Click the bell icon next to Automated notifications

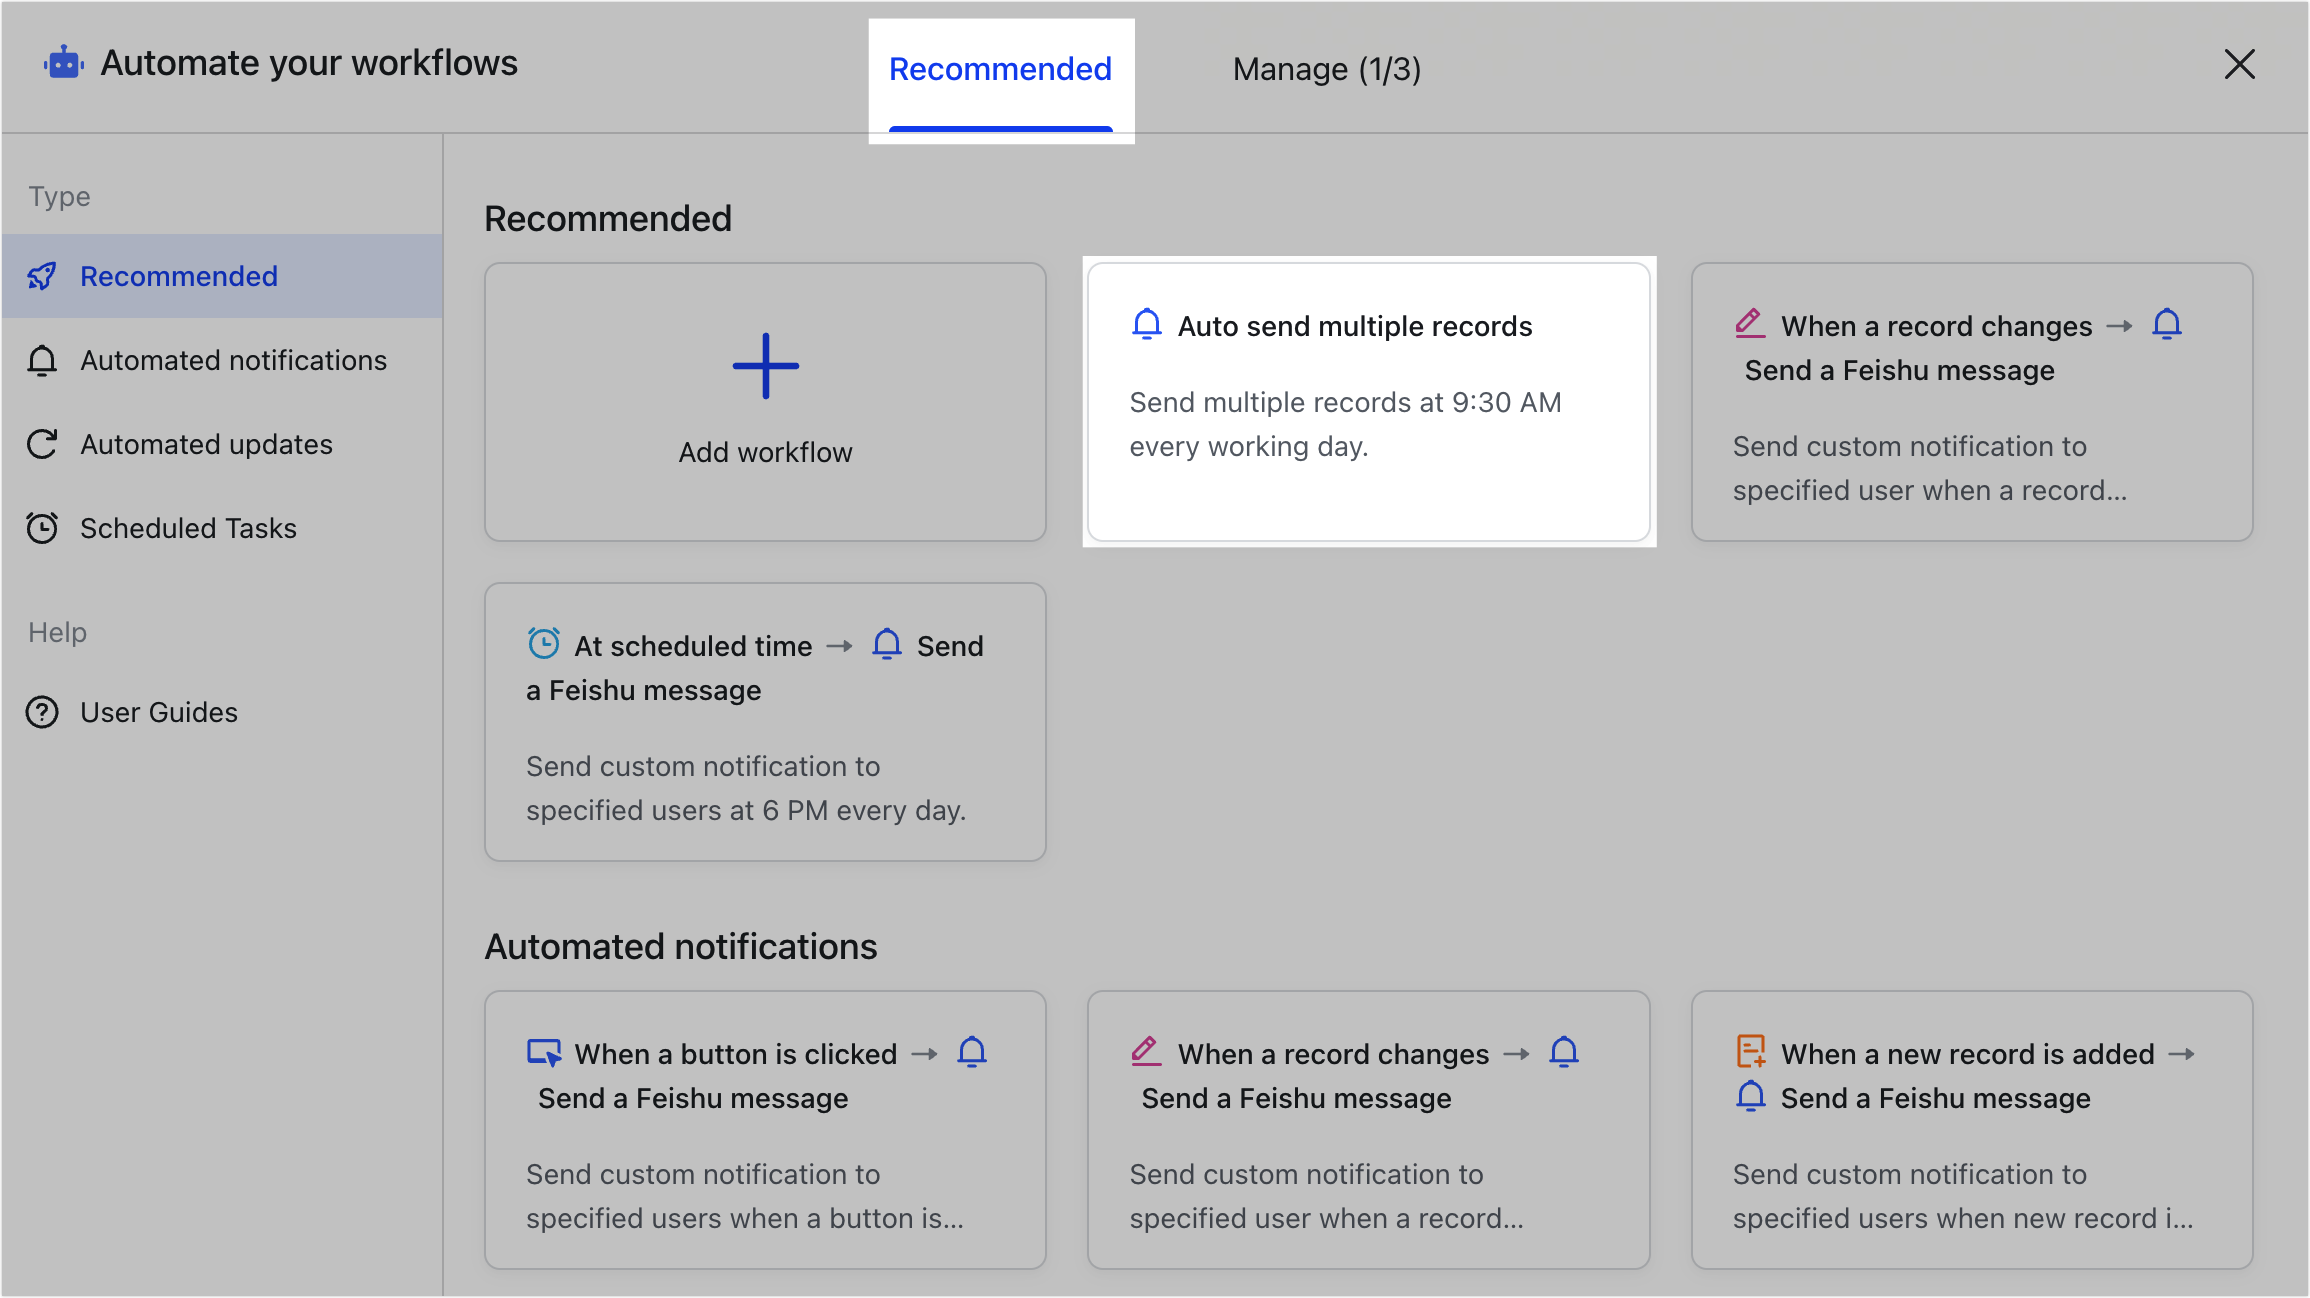[42, 361]
